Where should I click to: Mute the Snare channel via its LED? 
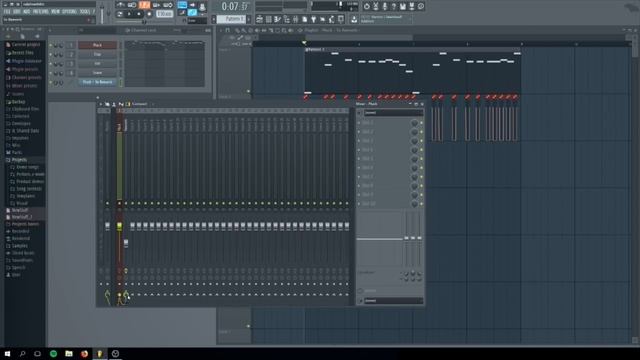click(51, 73)
